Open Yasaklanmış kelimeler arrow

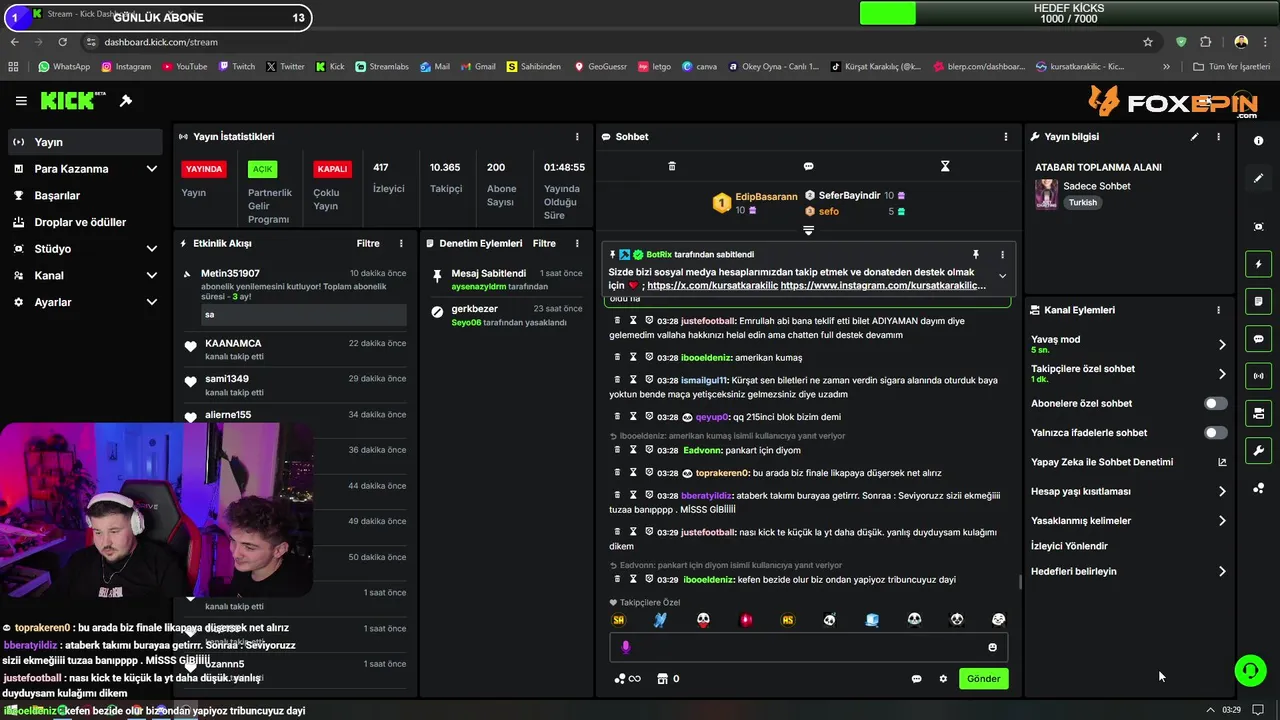click(1222, 521)
